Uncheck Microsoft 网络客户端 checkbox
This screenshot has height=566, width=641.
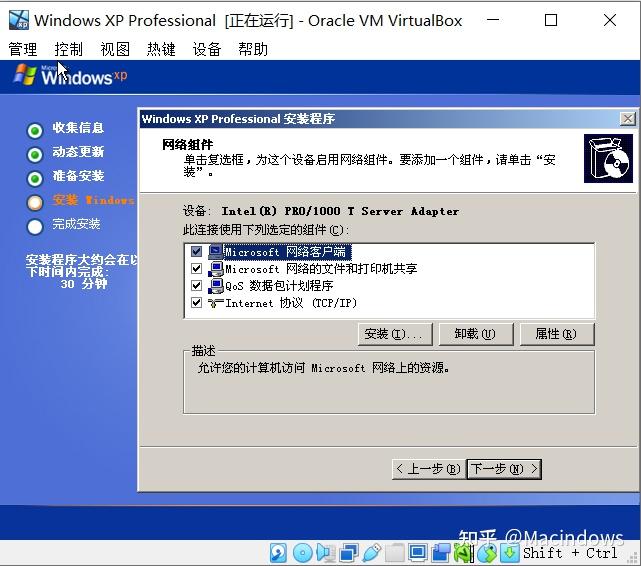coord(197,251)
